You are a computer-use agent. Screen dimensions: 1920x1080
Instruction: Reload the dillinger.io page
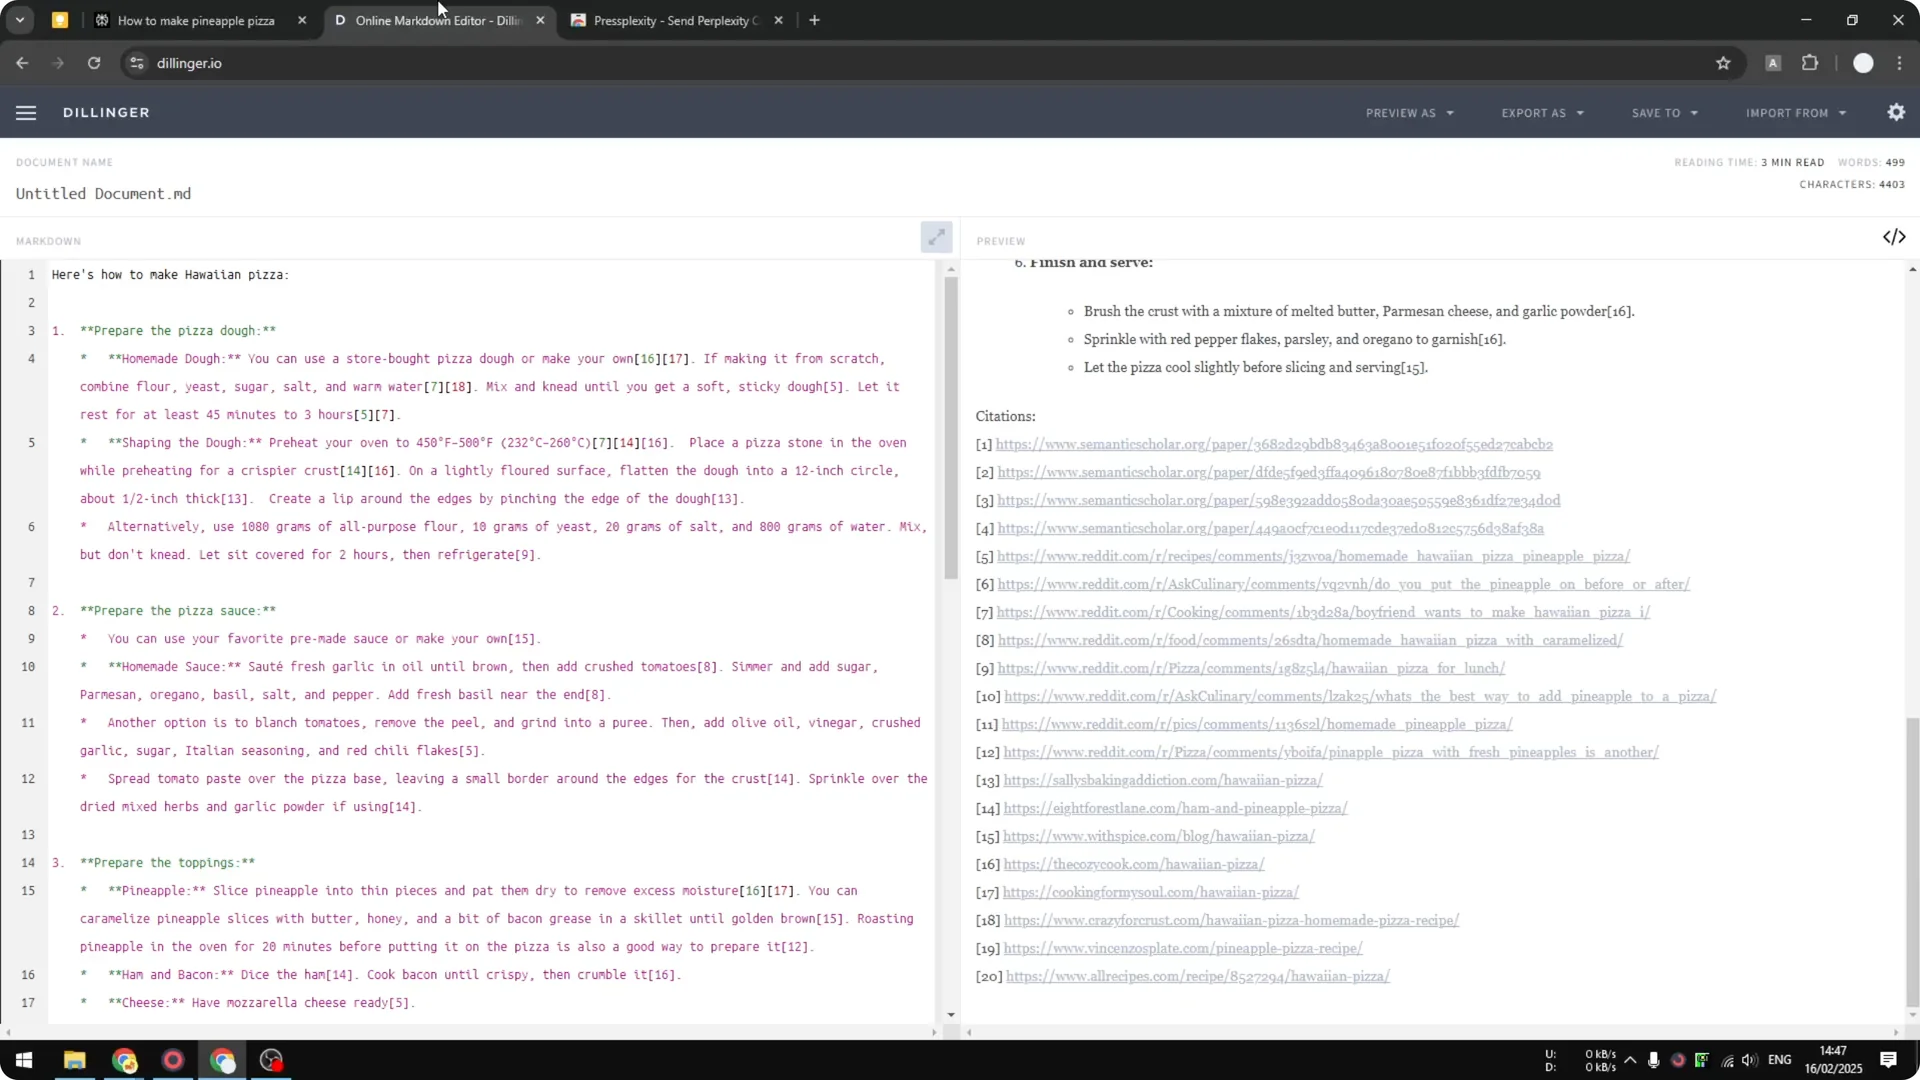tap(94, 63)
